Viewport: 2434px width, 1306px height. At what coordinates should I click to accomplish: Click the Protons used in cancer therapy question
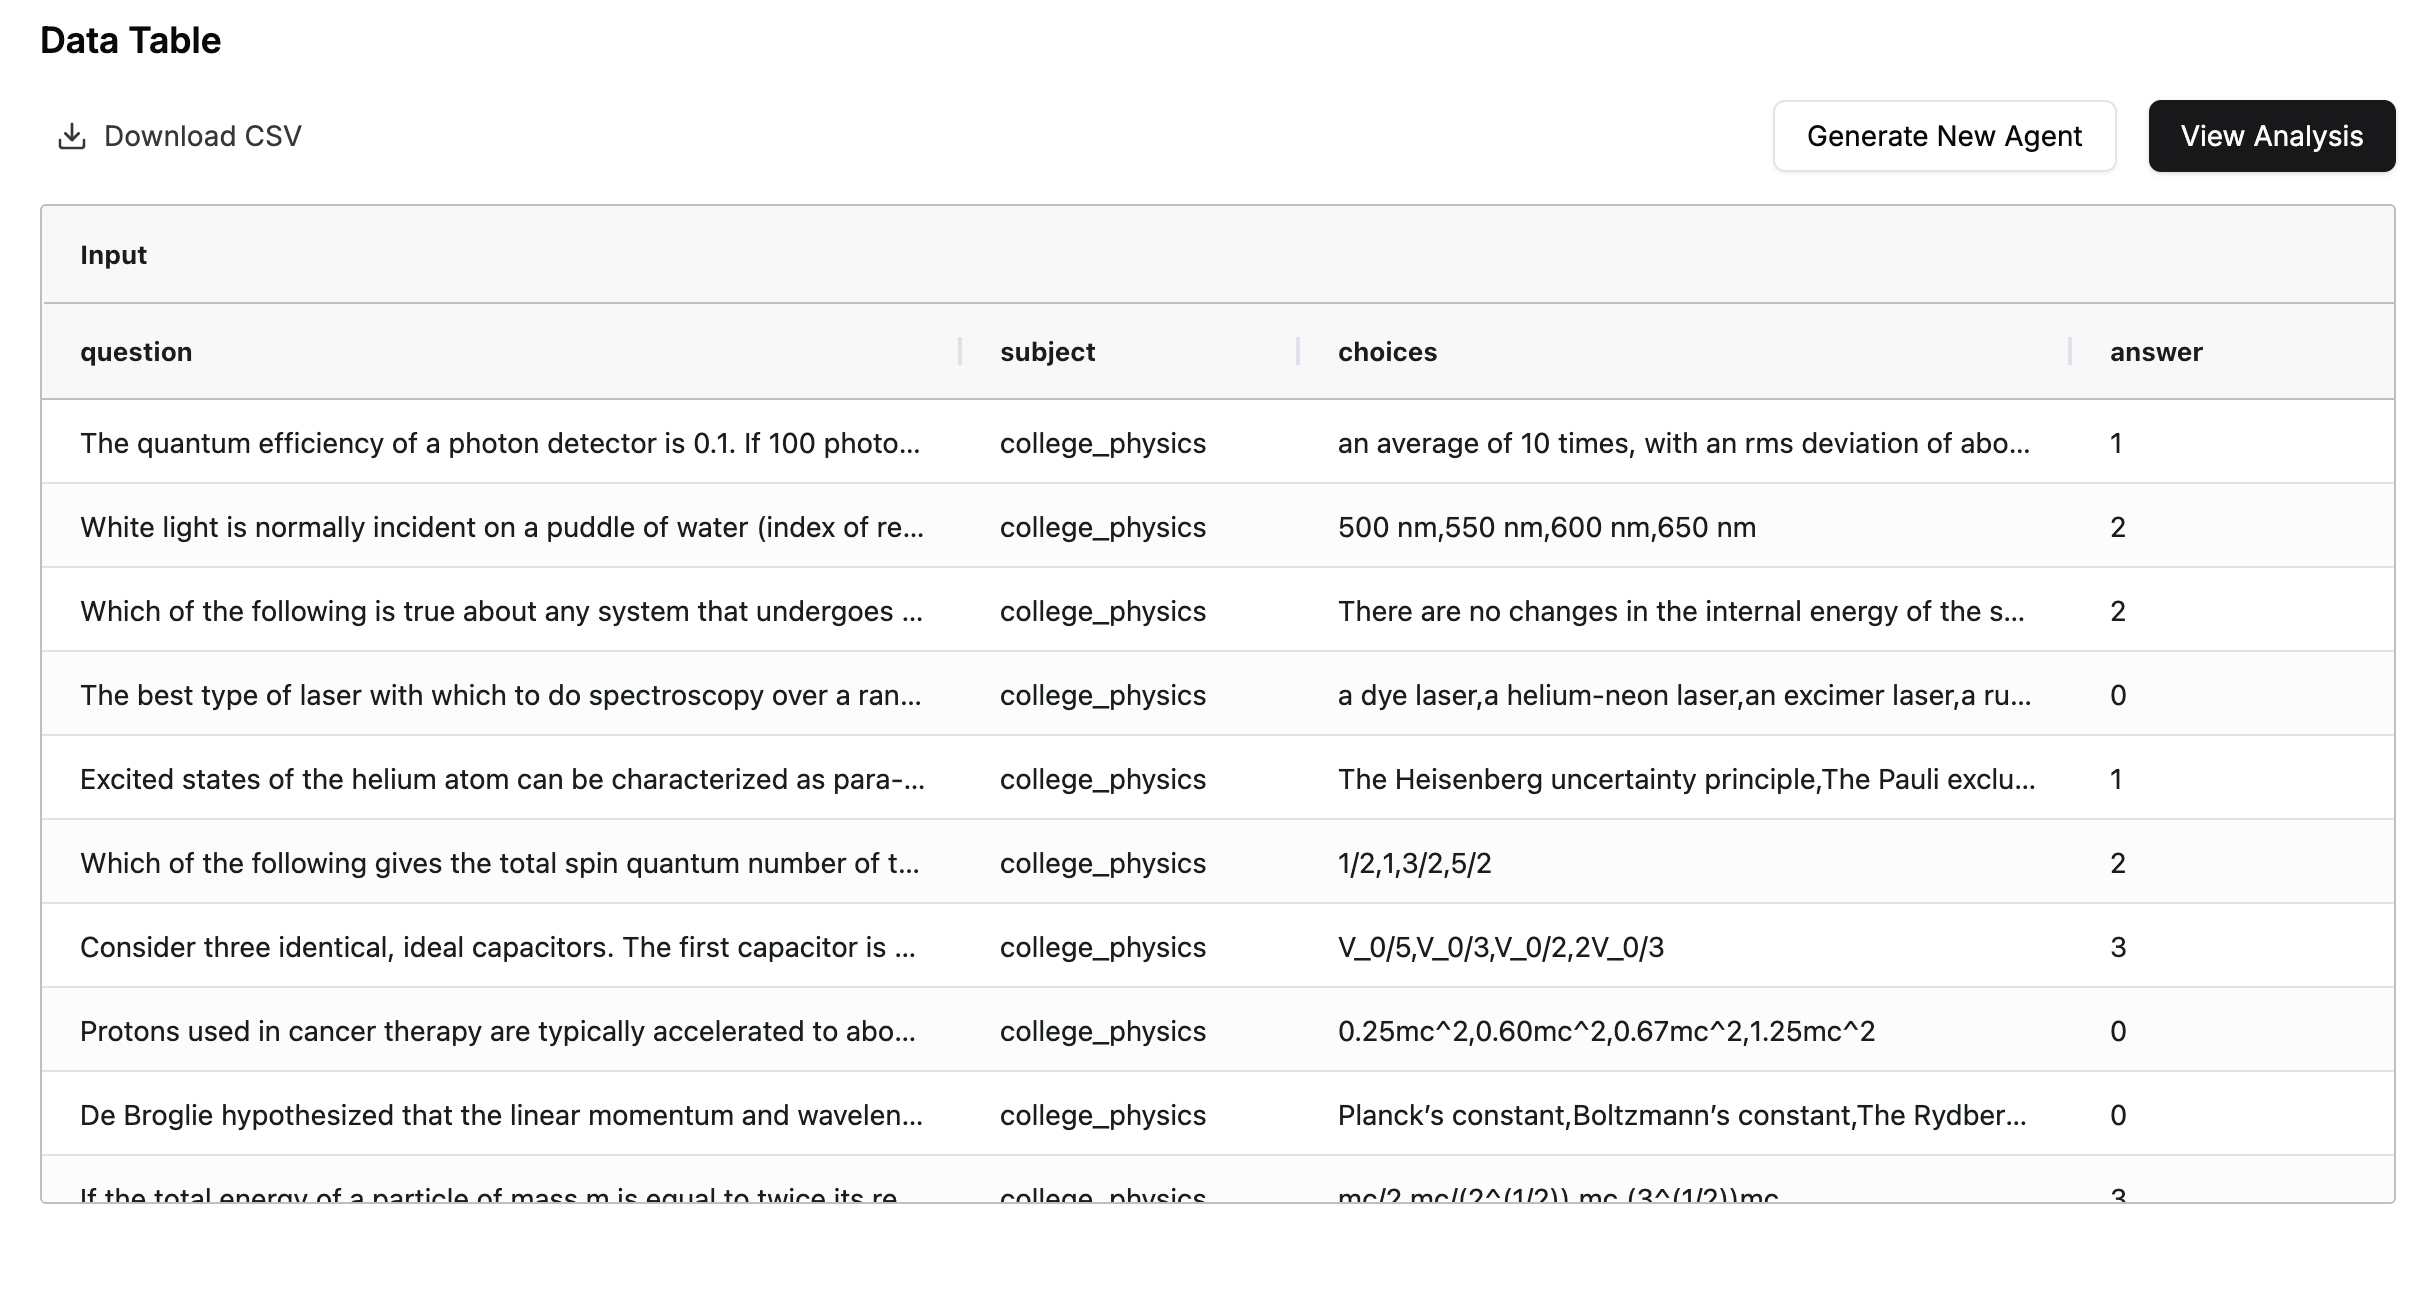498,1031
